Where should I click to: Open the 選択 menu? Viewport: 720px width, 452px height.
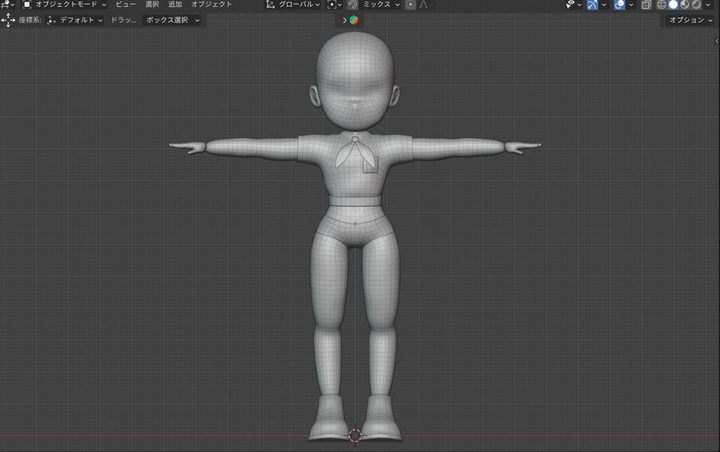point(152,4)
